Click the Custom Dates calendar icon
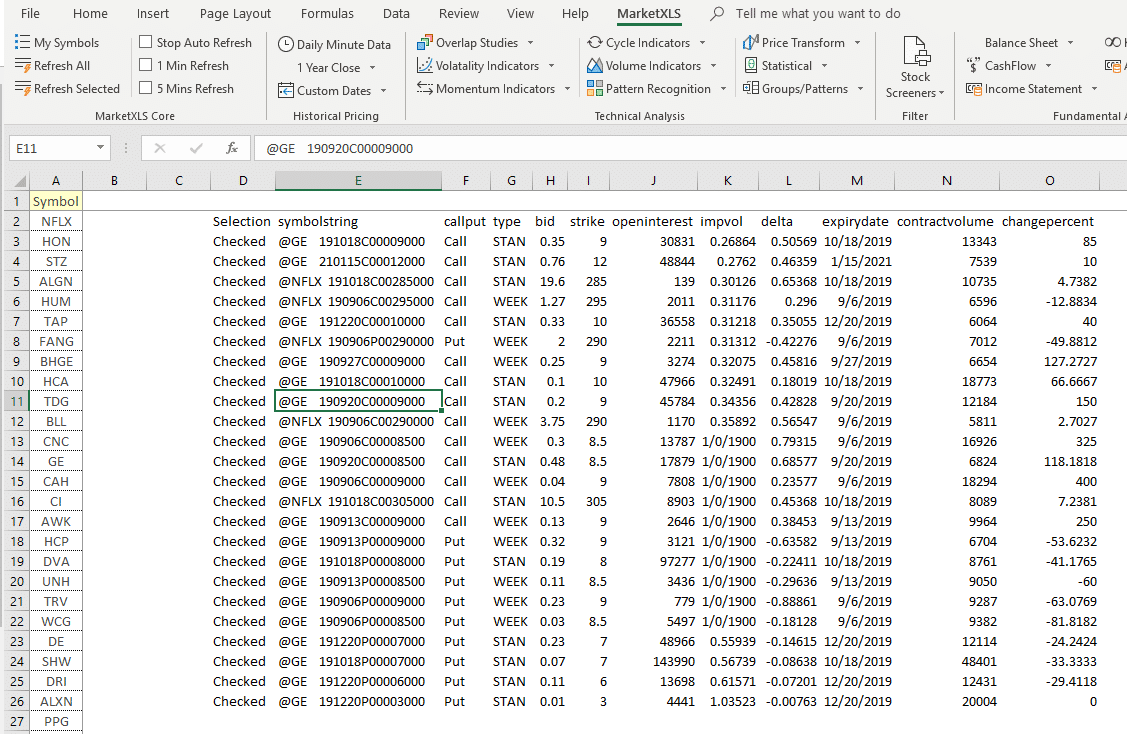Viewport: 1127px width, 734px height. [285, 91]
